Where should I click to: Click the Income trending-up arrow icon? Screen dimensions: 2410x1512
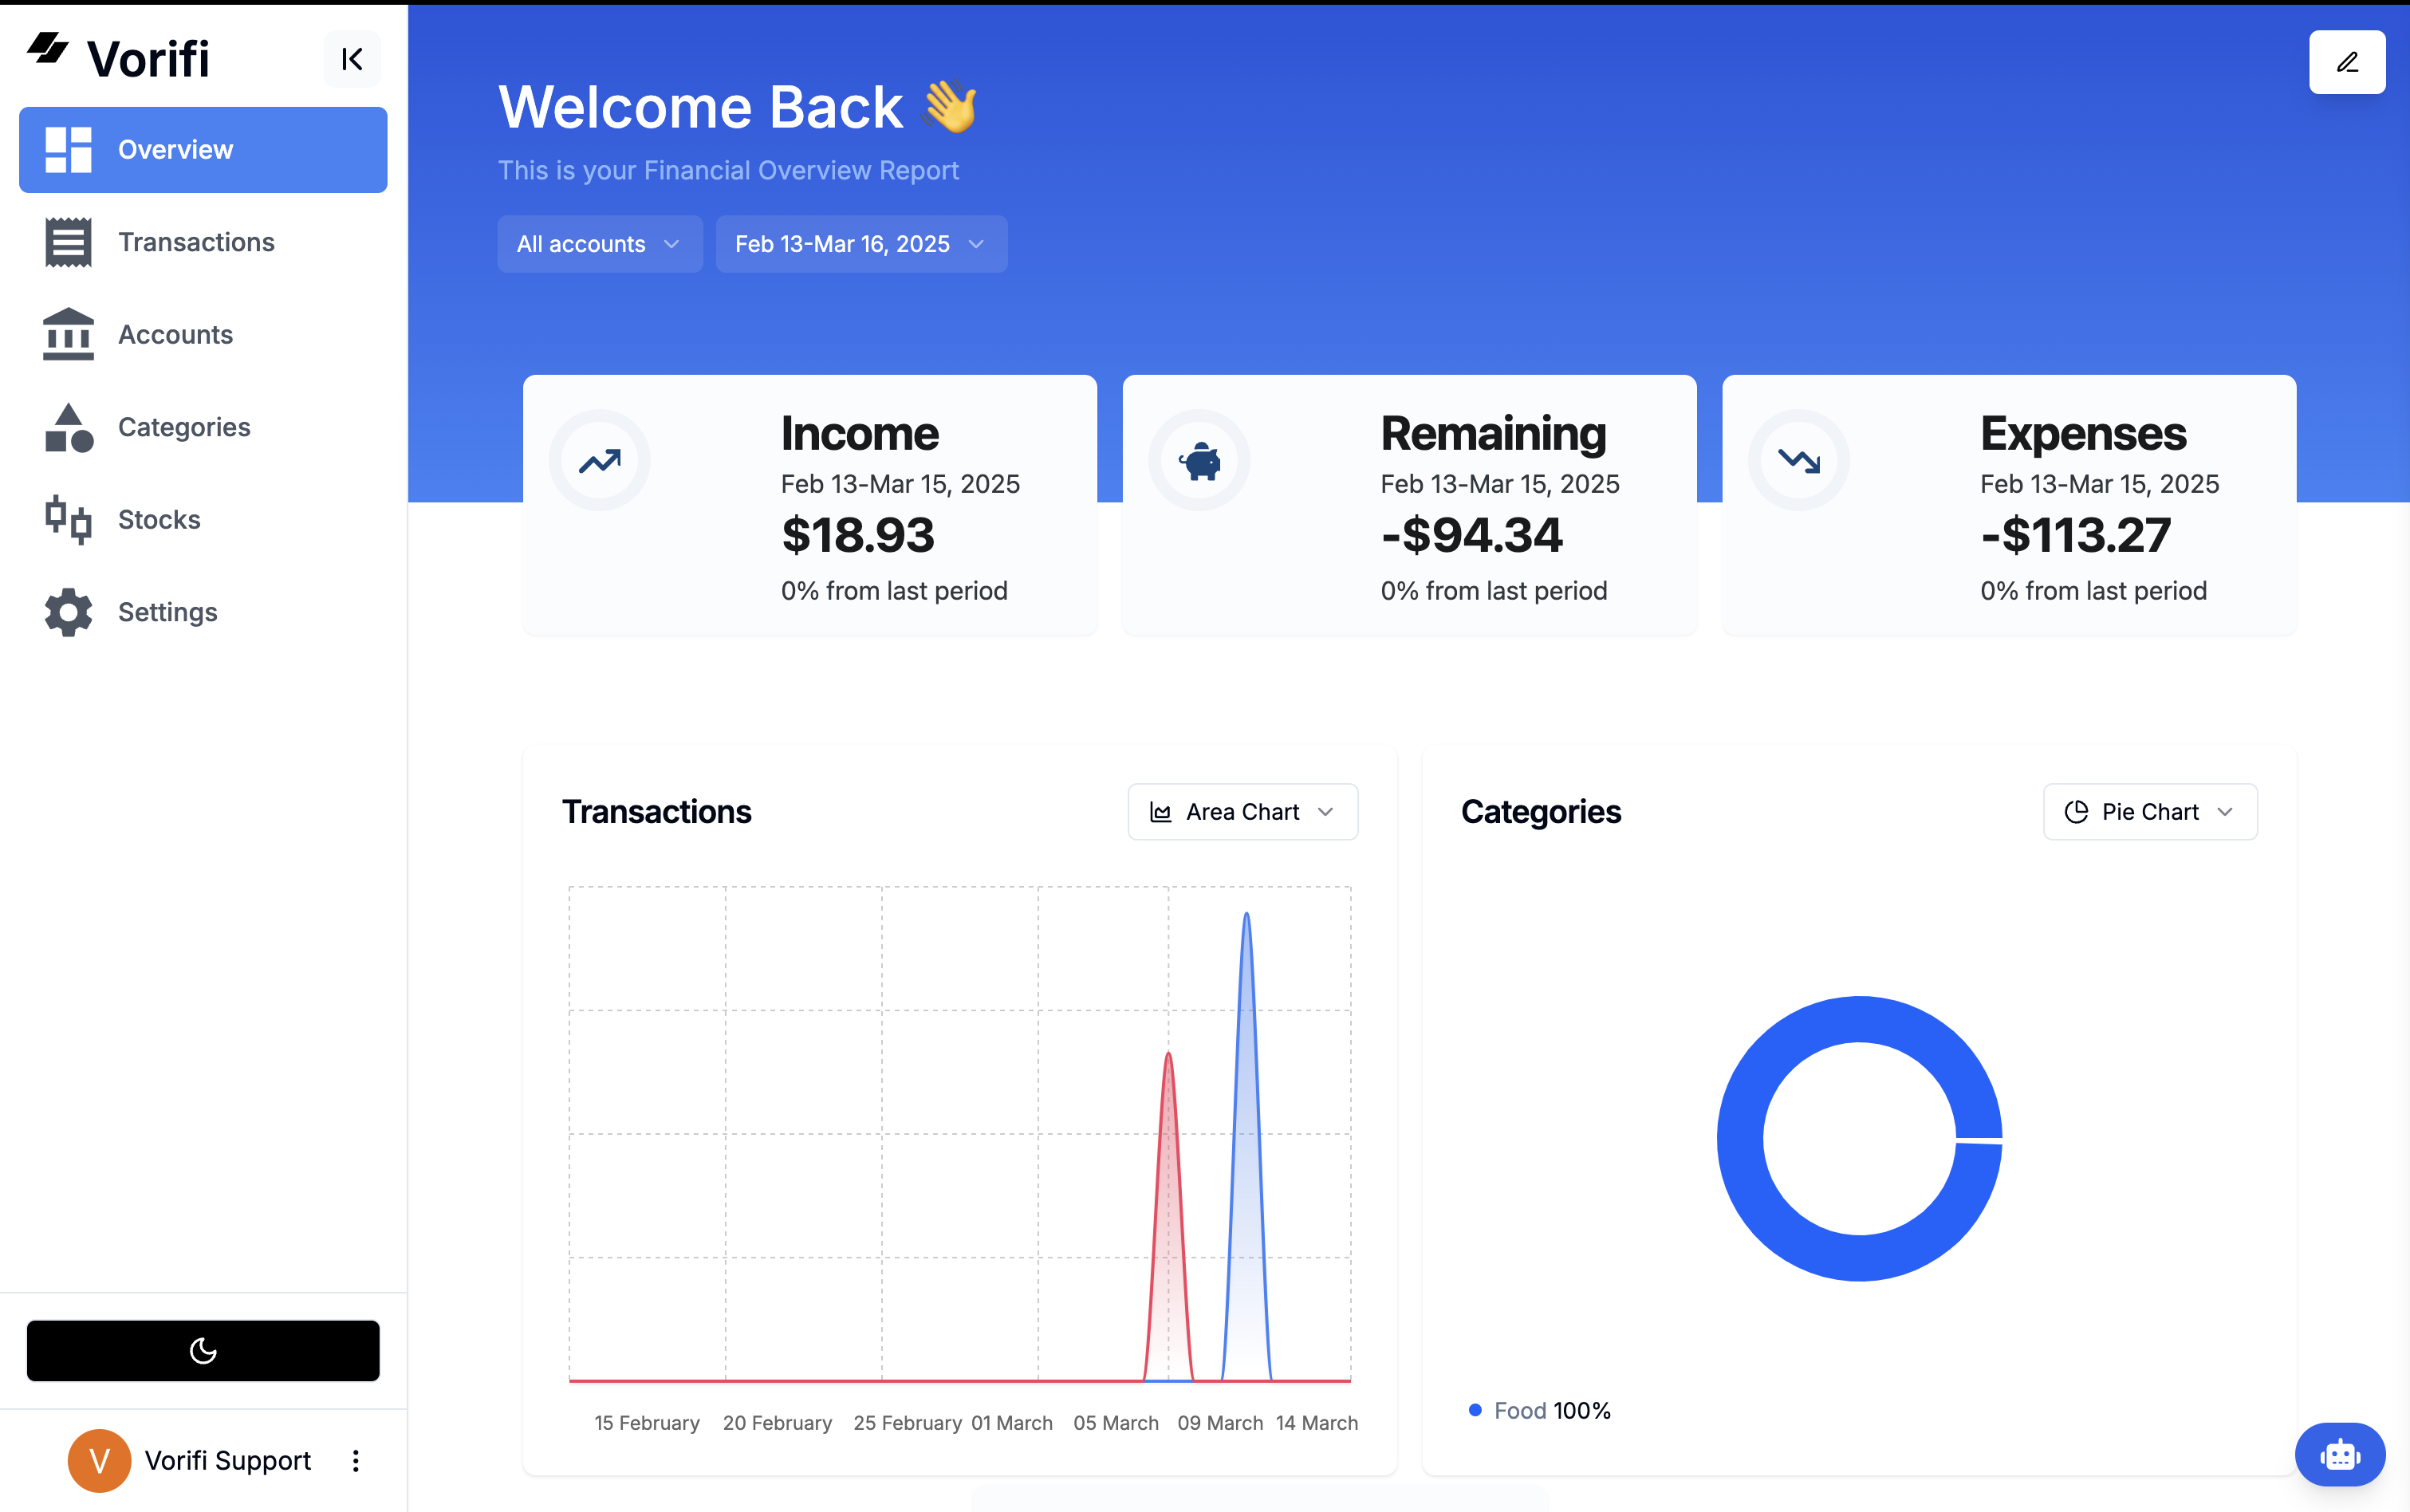[600, 460]
